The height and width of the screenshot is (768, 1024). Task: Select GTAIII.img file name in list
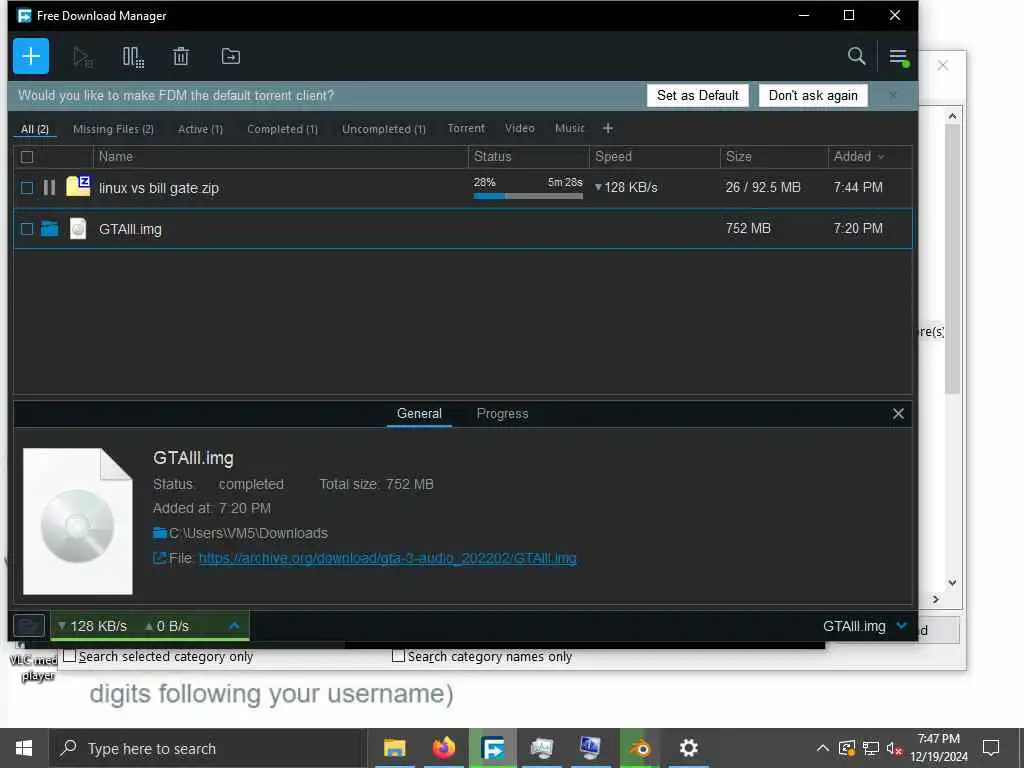130,229
